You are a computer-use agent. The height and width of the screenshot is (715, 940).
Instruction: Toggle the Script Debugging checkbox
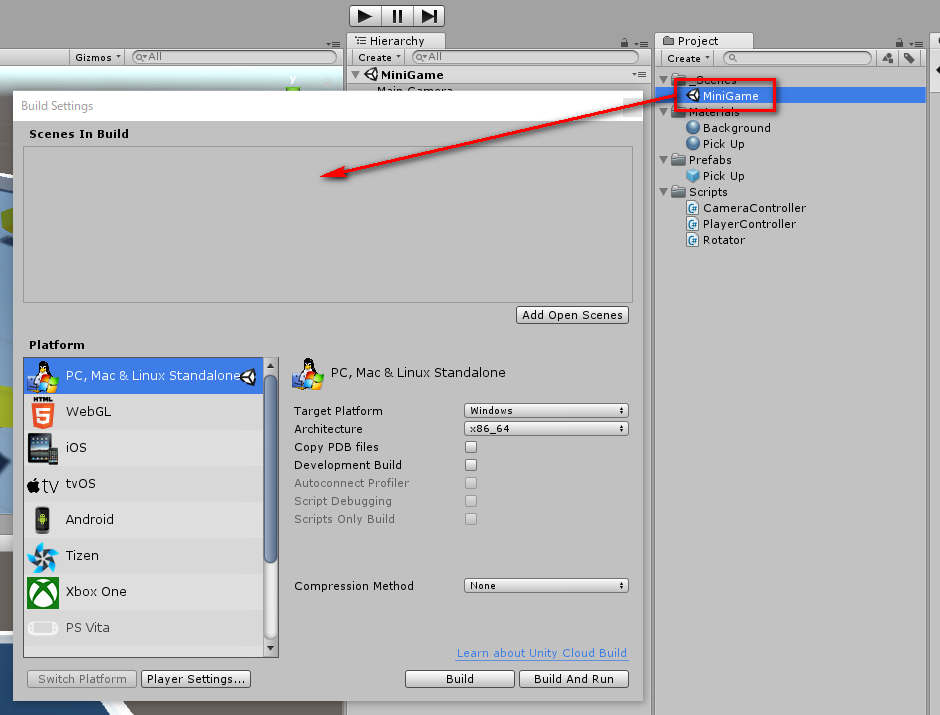471,501
